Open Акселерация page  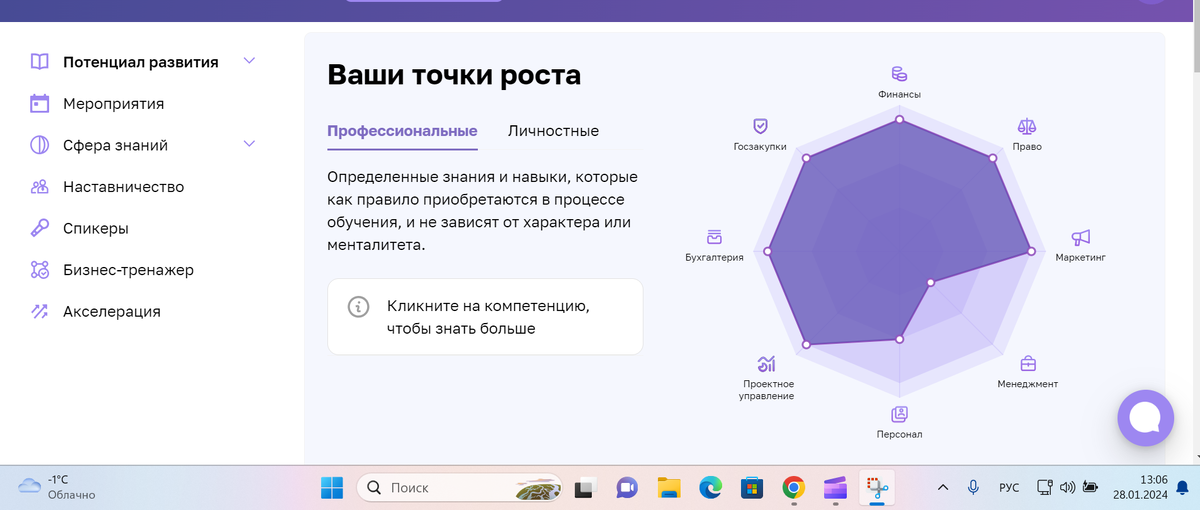[x=111, y=311]
